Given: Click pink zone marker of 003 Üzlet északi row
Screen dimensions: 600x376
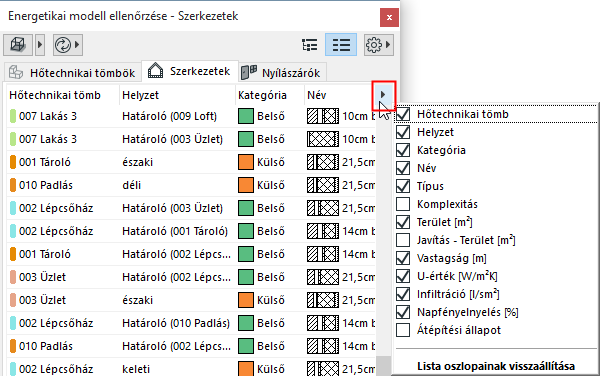Looking at the screenshot, I should pos(13,300).
